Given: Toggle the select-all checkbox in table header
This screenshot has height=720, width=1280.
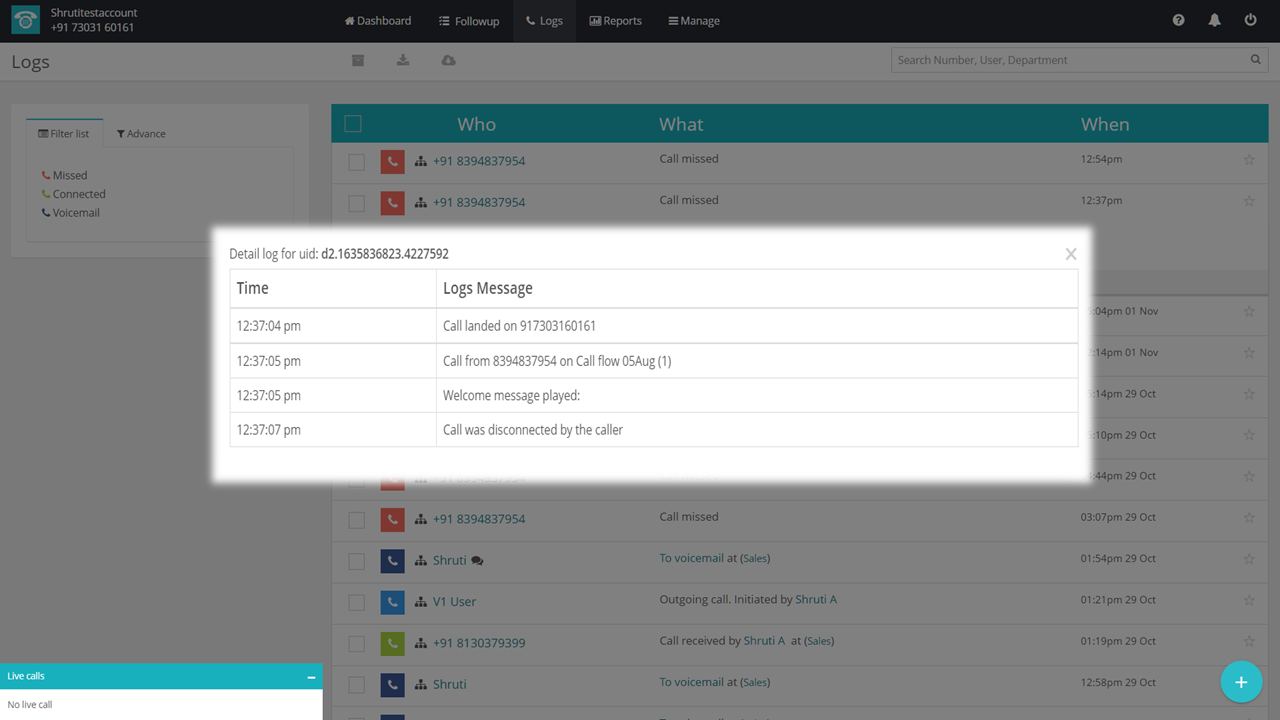Looking at the screenshot, I should tap(353, 124).
